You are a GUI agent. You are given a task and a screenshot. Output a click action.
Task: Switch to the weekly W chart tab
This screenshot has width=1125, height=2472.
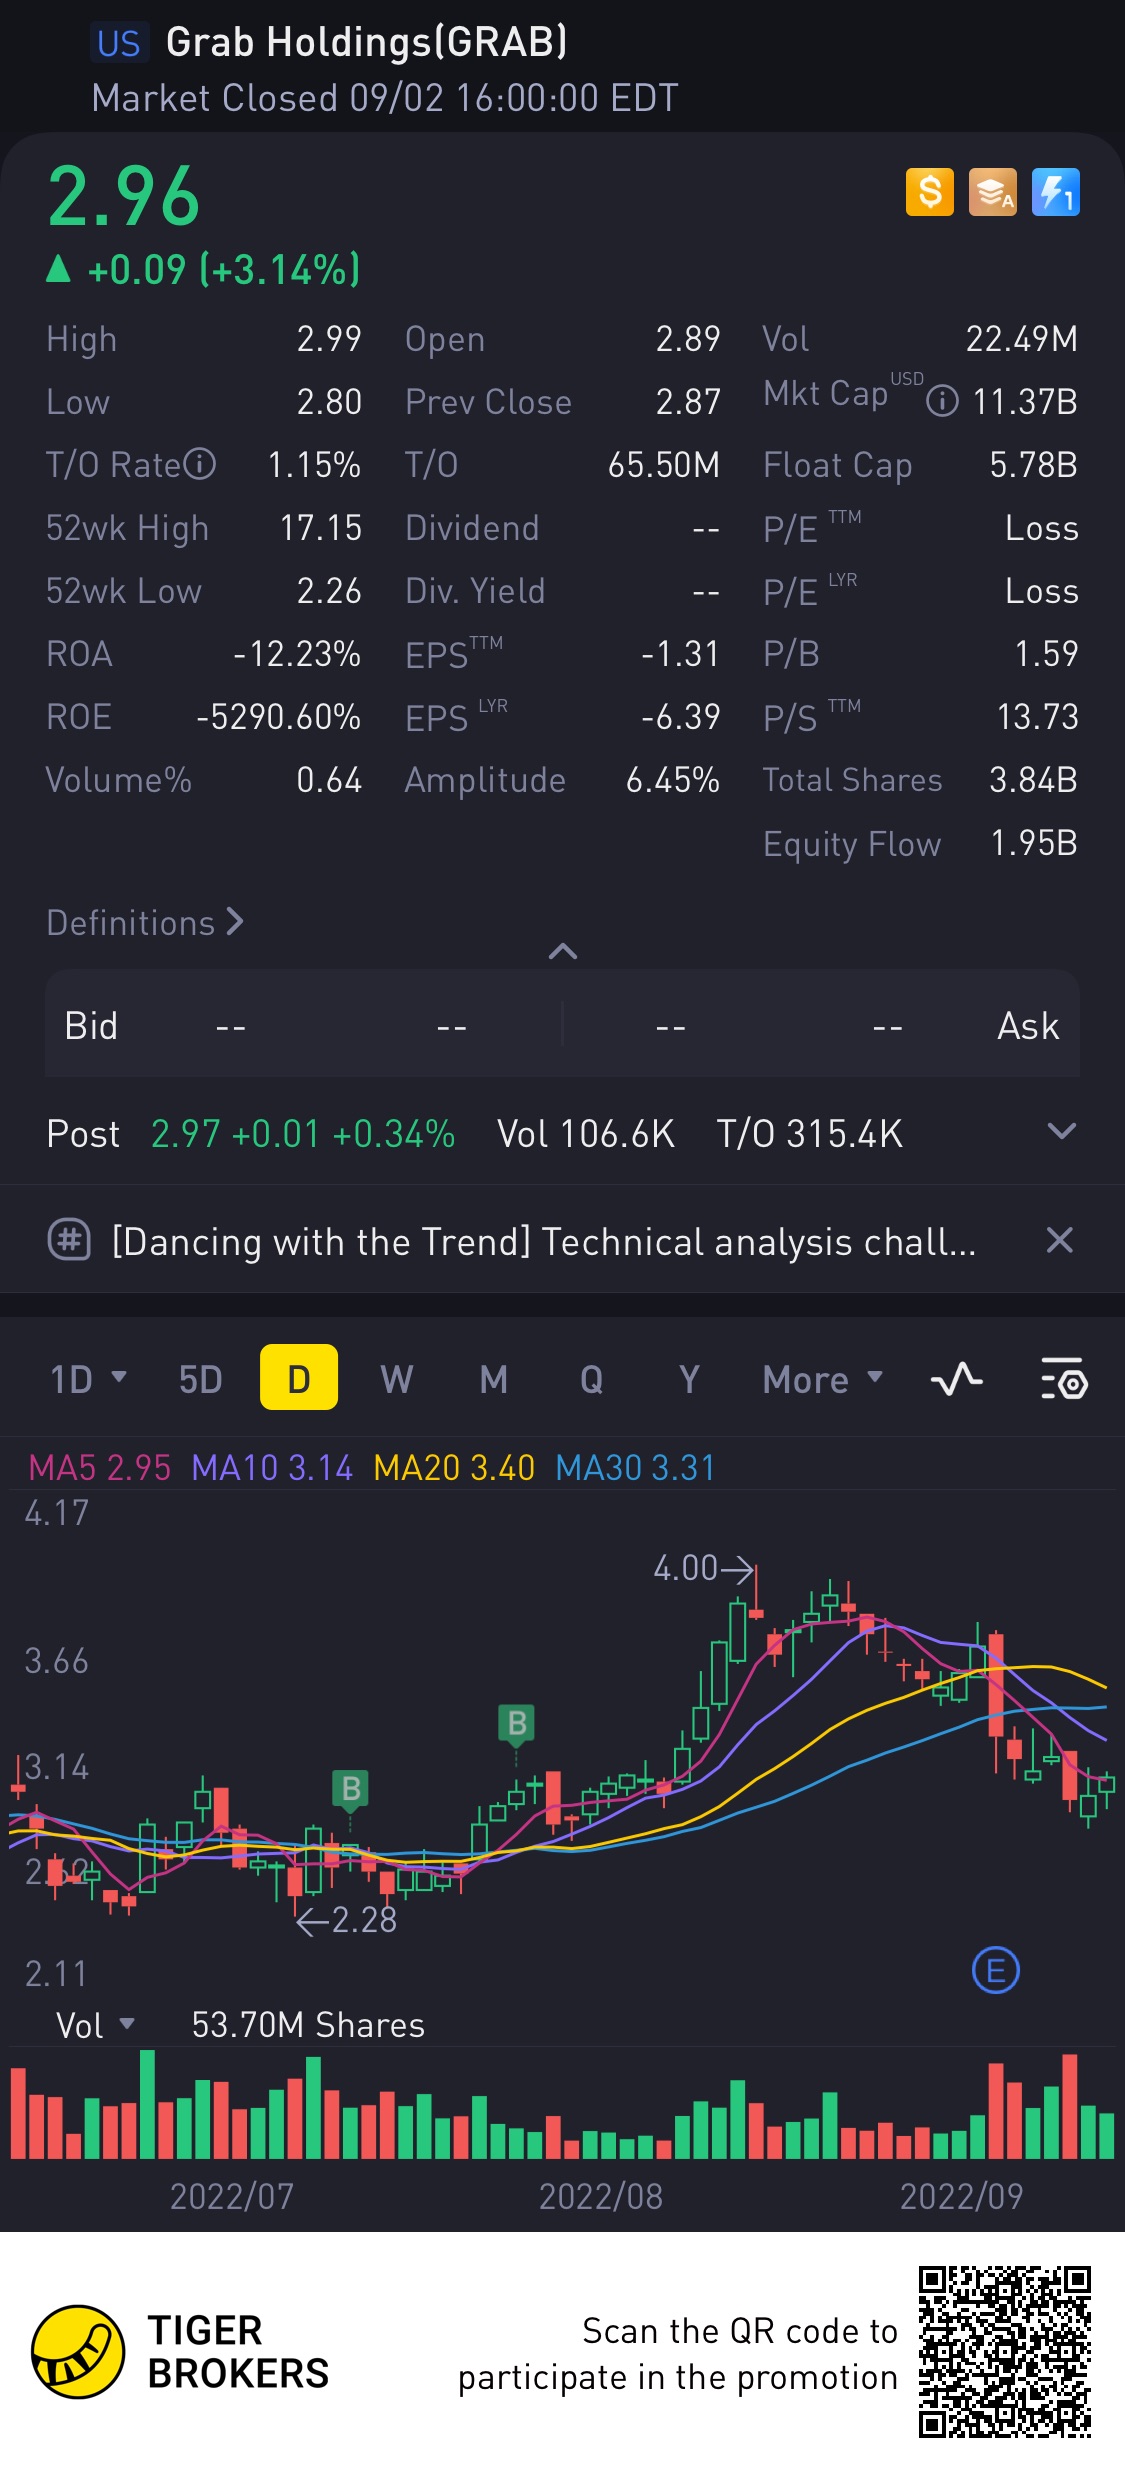tap(396, 1380)
